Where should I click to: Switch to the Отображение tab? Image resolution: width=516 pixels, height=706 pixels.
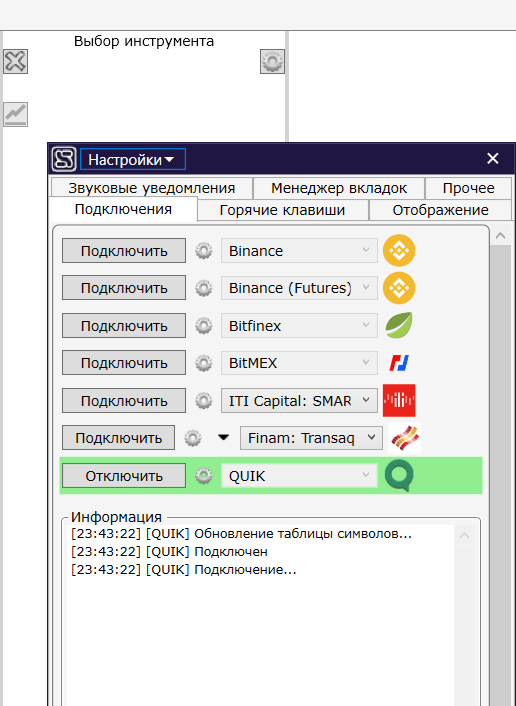(440, 210)
